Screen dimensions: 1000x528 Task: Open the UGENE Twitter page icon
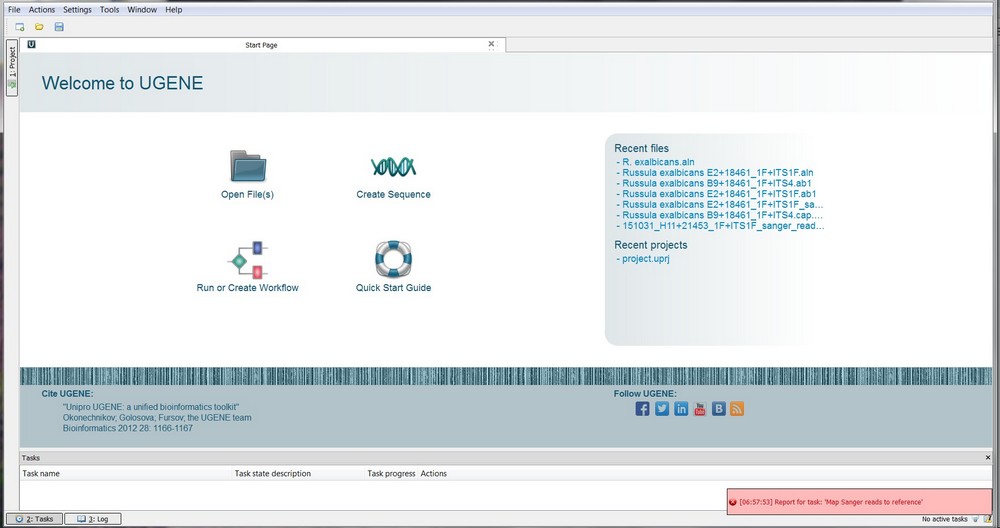(x=662, y=409)
